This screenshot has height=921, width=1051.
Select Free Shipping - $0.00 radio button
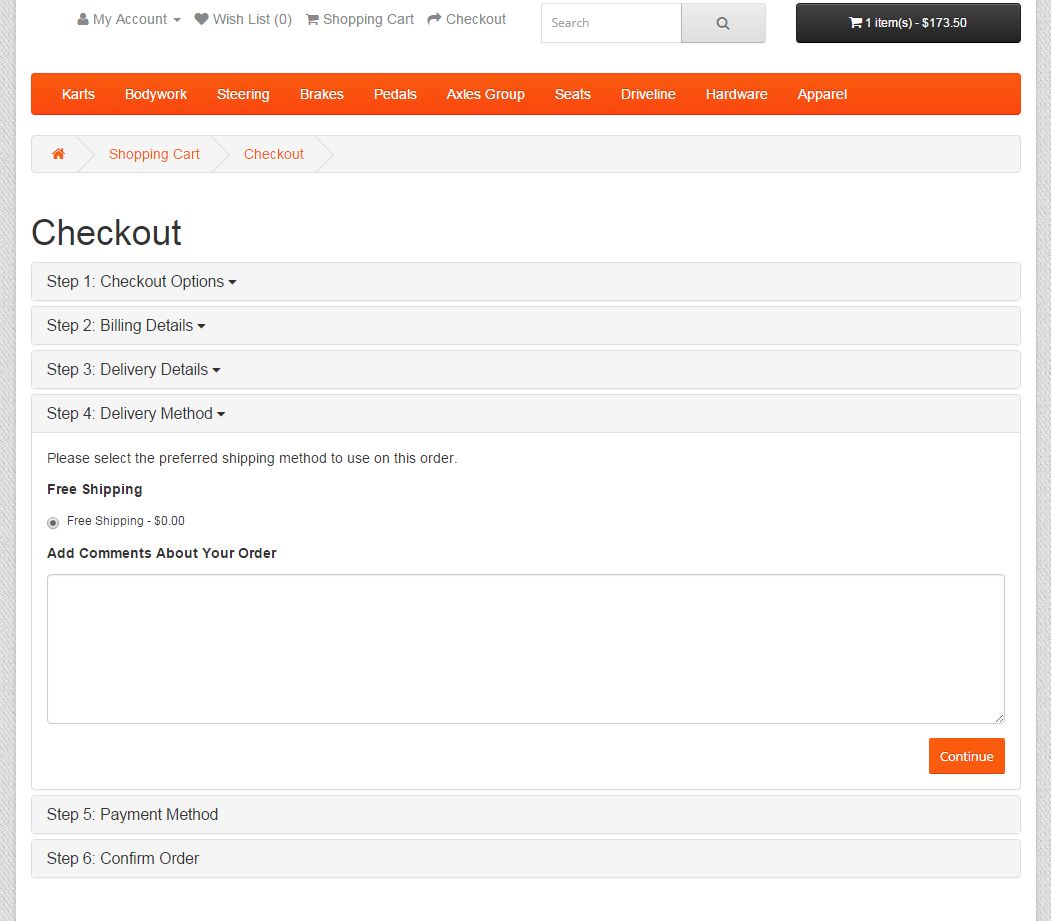(x=53, y=523)
